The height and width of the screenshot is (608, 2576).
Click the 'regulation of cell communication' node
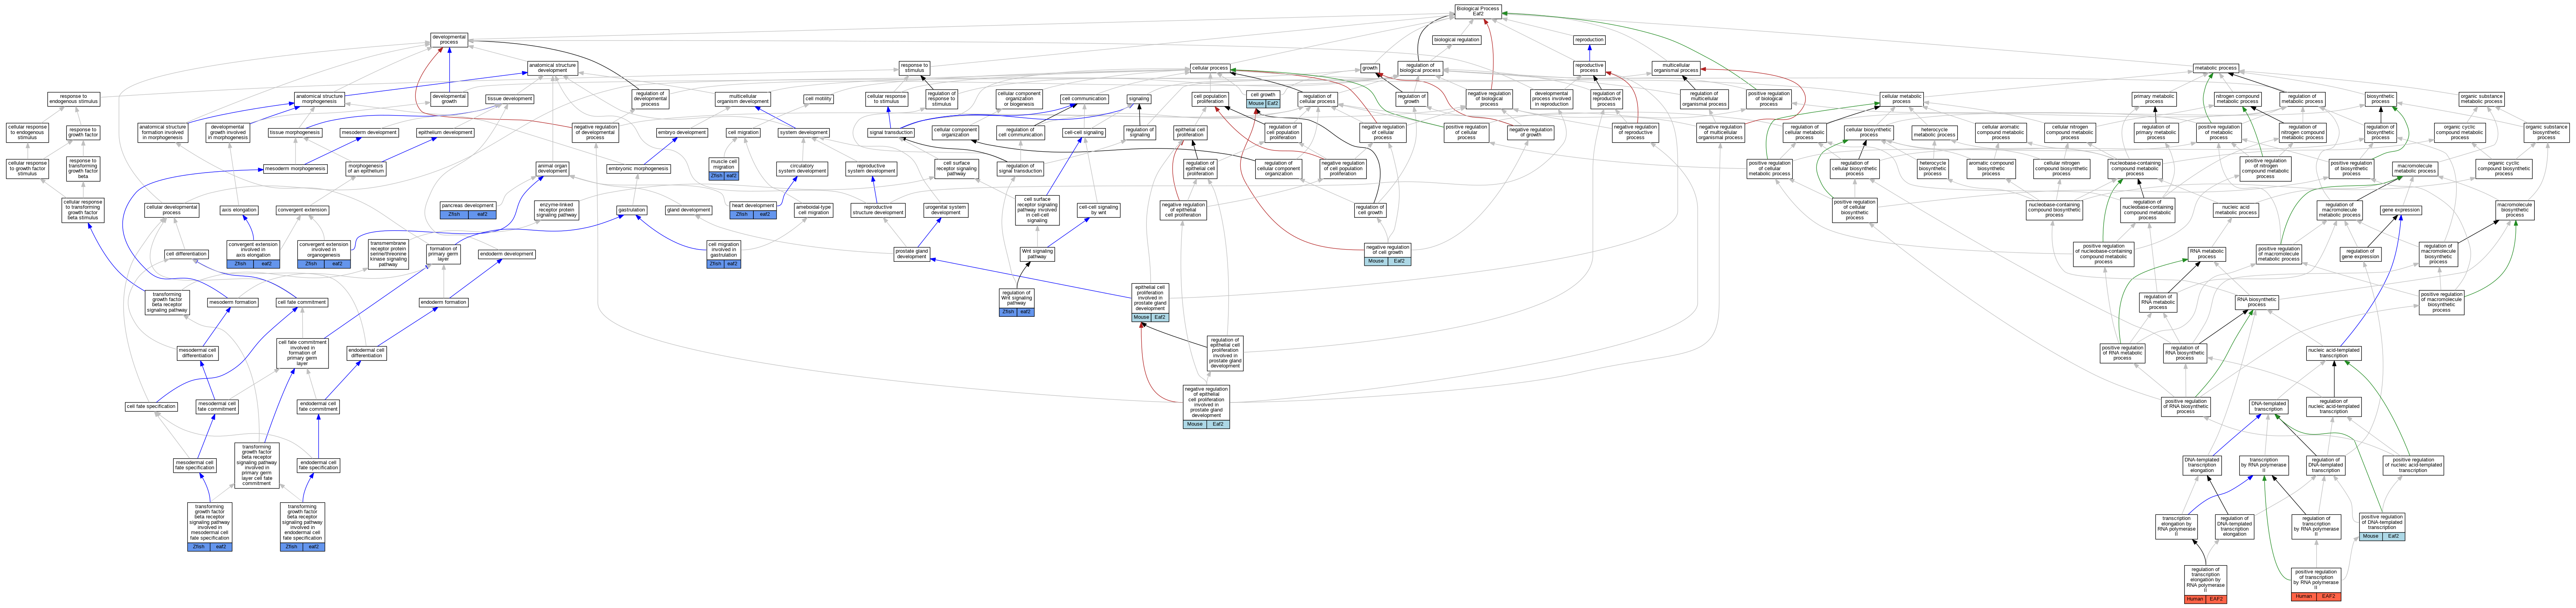pos(1020,132)
